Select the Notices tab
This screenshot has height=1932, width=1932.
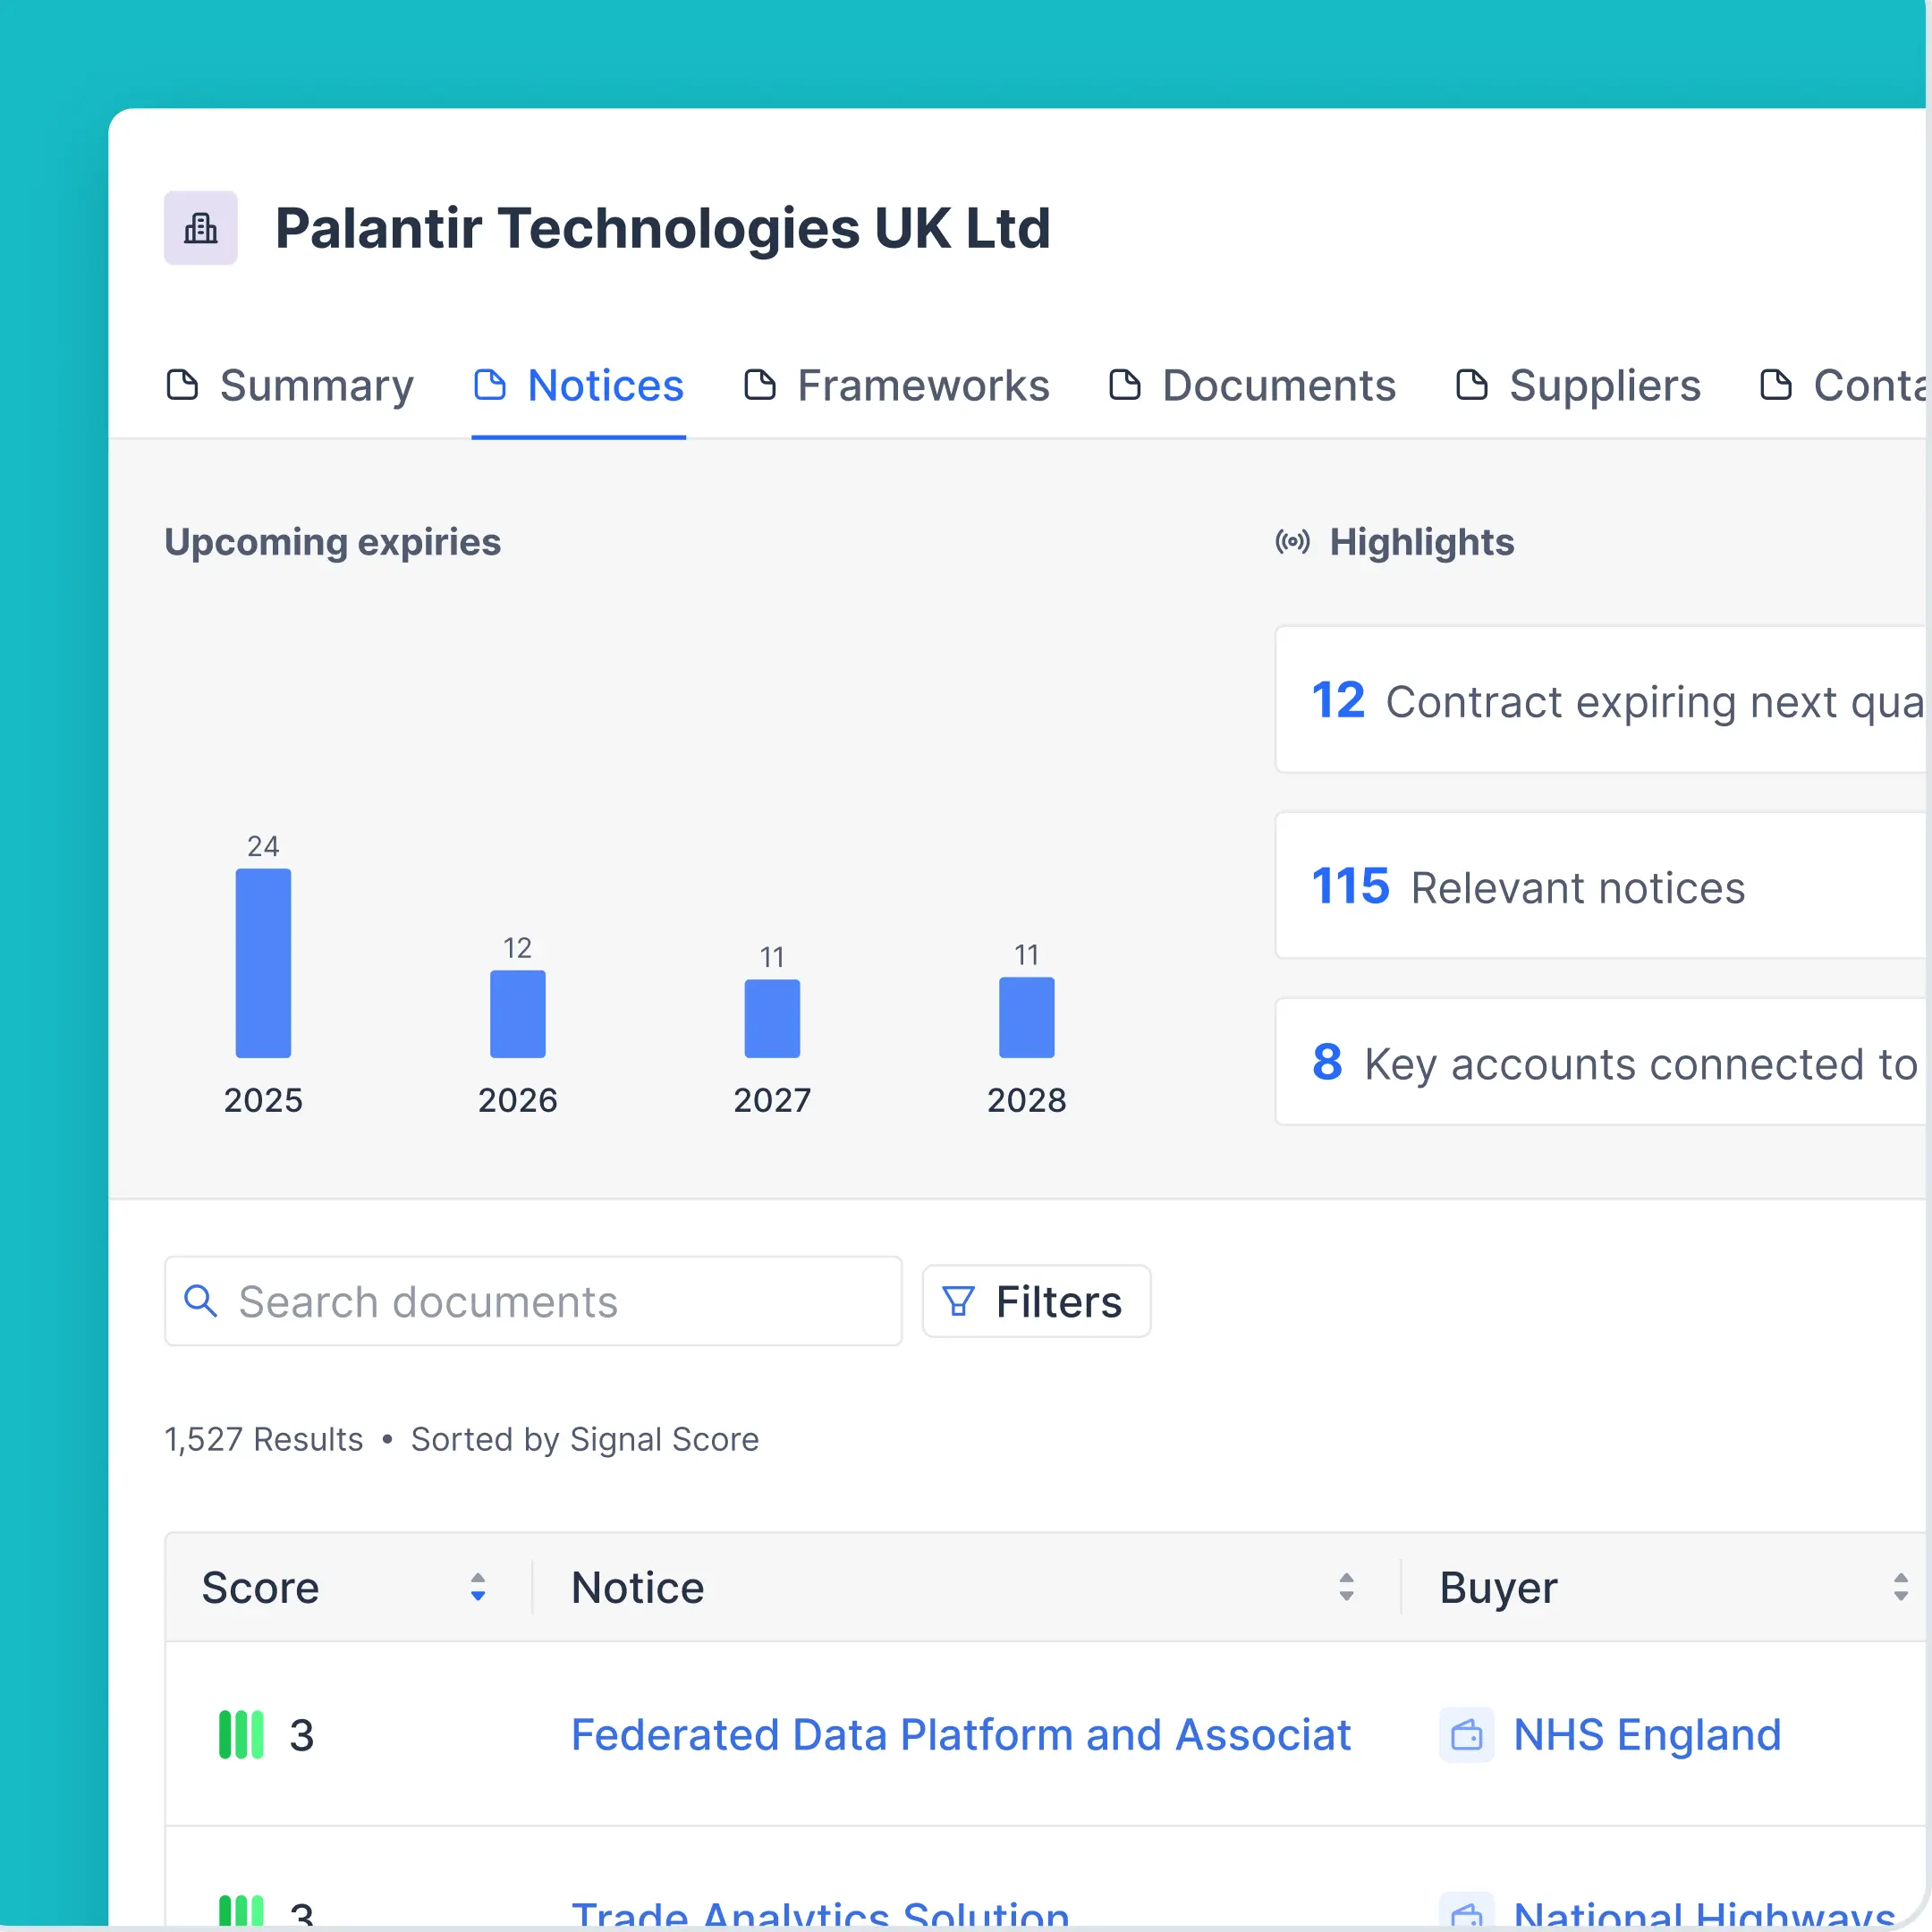[579, 386]
